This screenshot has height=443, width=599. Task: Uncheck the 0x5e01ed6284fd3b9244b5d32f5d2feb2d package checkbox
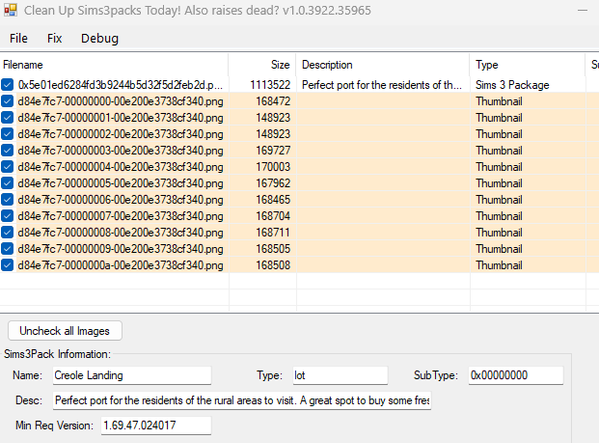7,85
